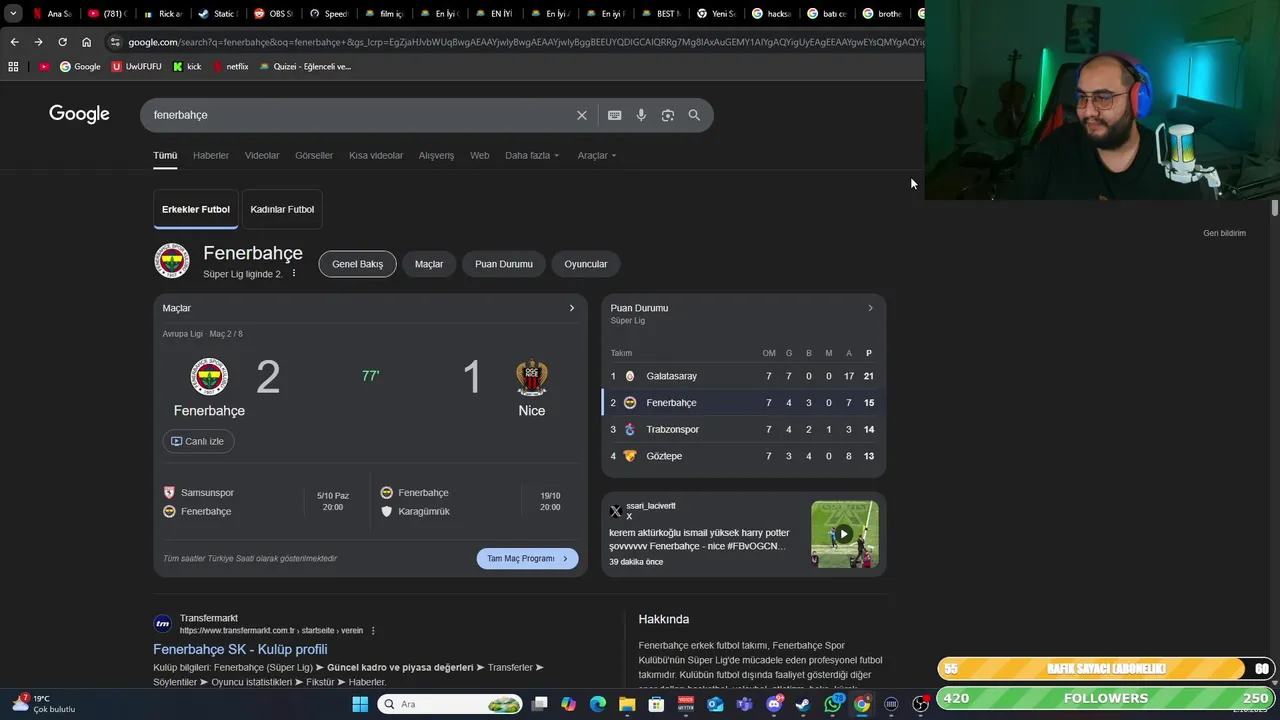
Task: Click the Geri bildirim link
Action: point(1224,233)
